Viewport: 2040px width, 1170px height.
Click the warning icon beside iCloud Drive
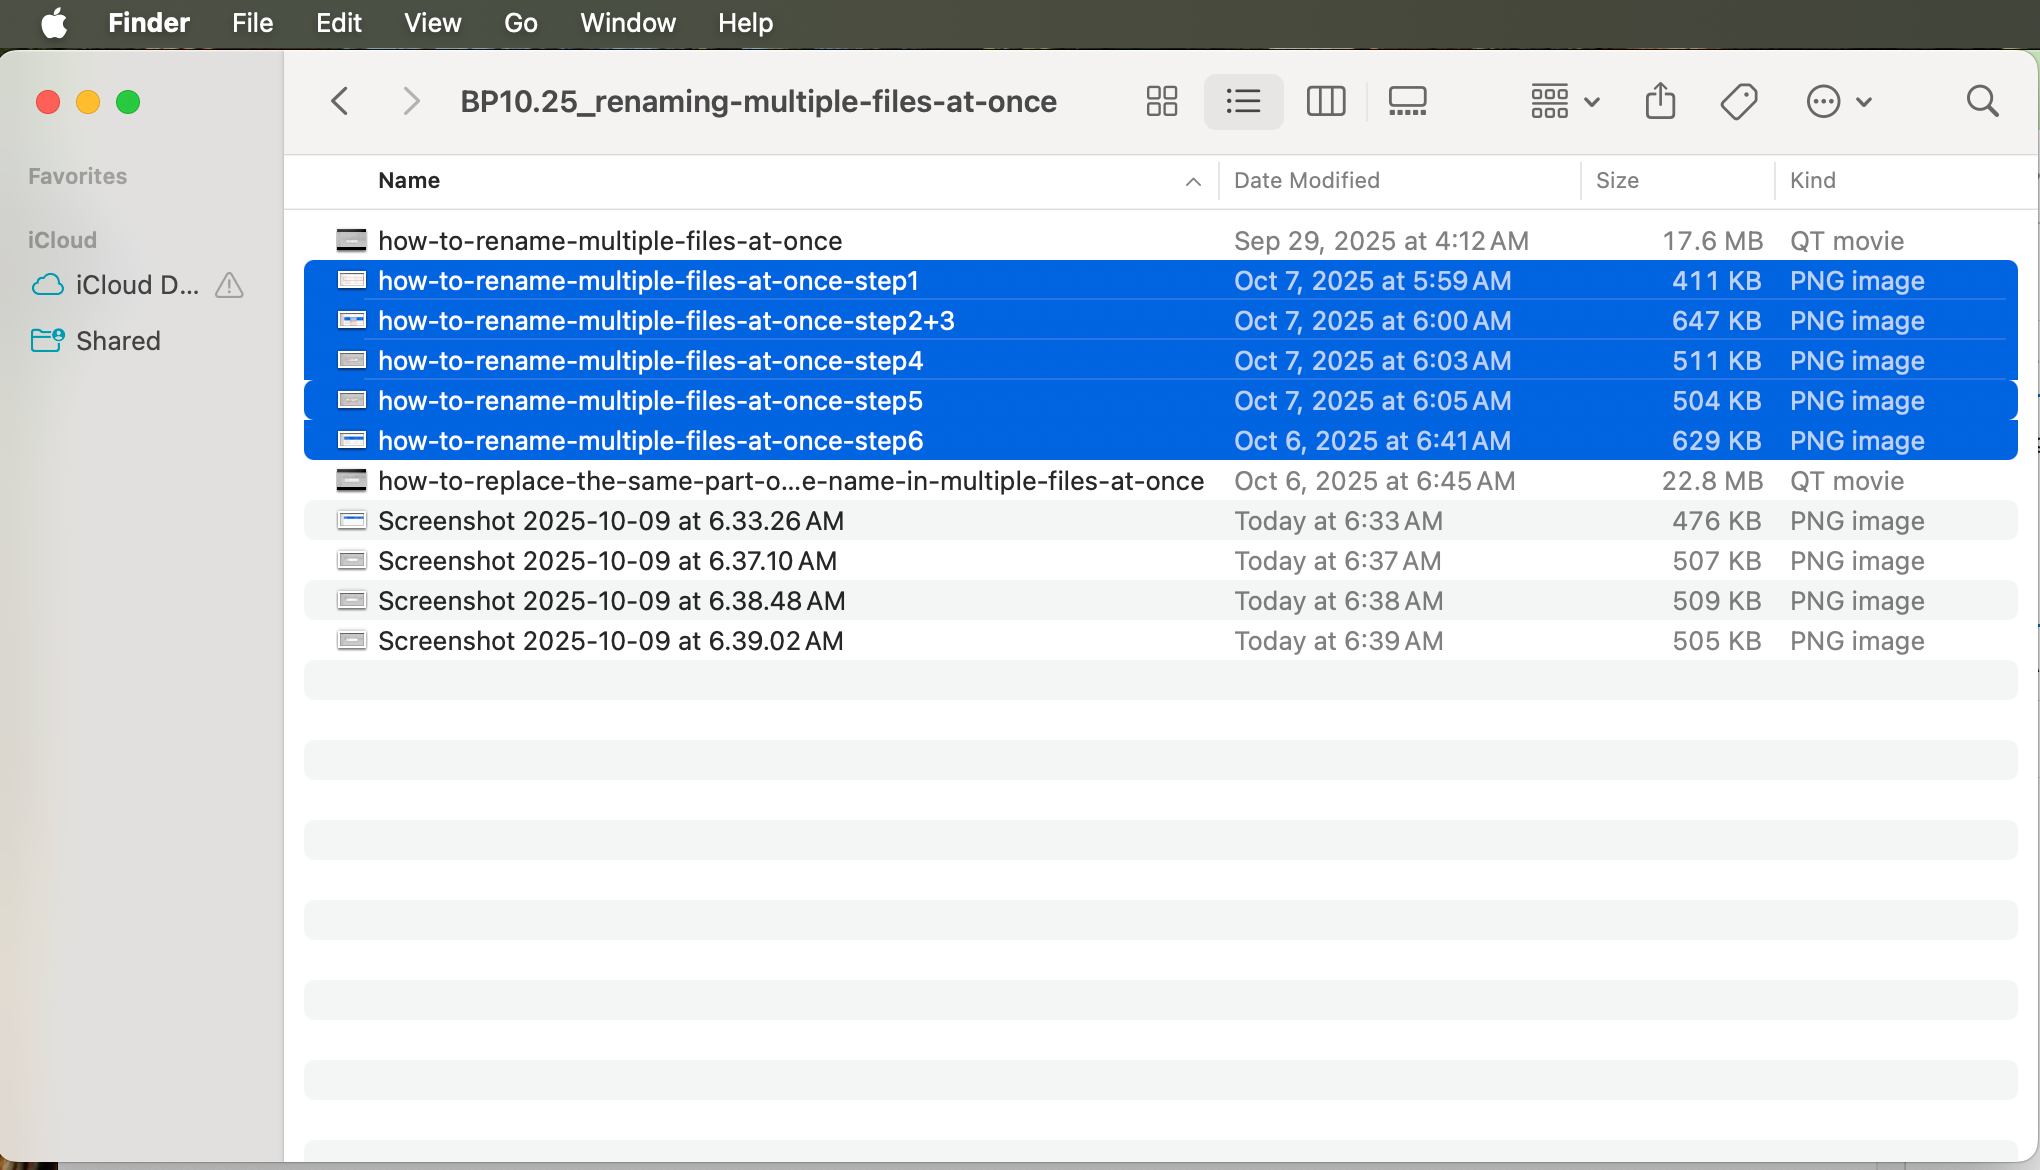[229, 286]
